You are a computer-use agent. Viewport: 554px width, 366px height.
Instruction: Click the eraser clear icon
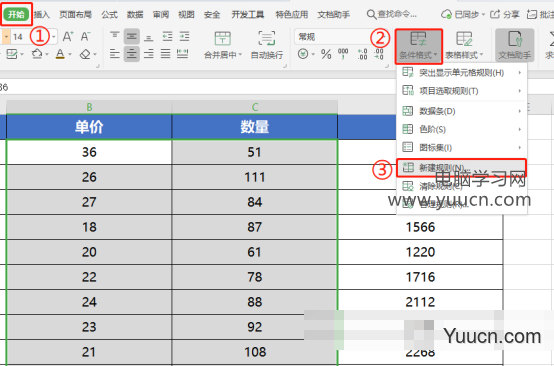click(85, 54)
